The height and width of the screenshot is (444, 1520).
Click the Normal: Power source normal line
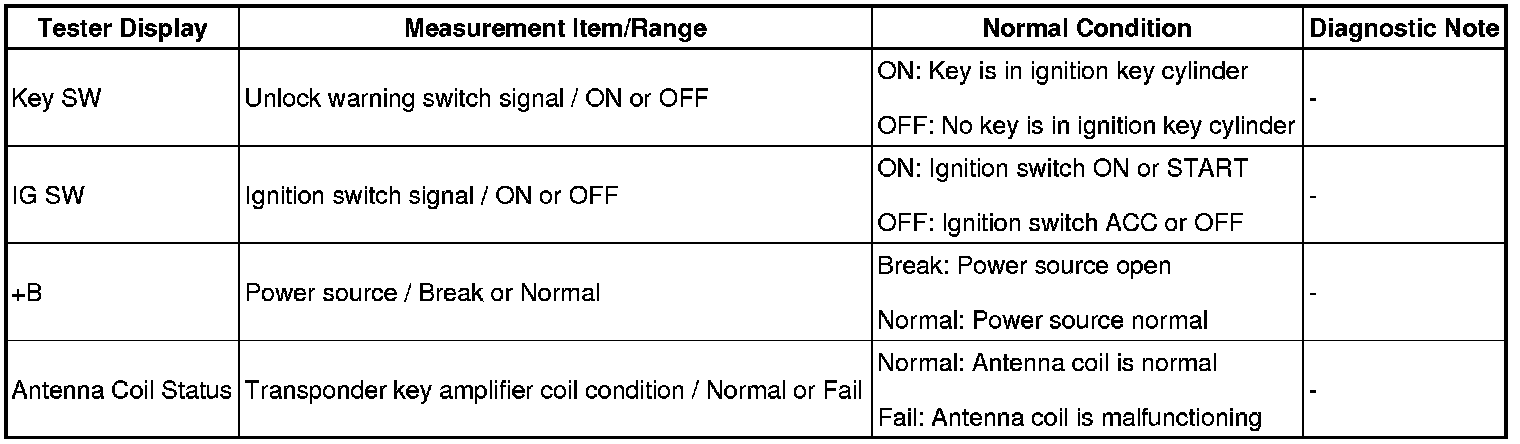[x=1043, y=320]
